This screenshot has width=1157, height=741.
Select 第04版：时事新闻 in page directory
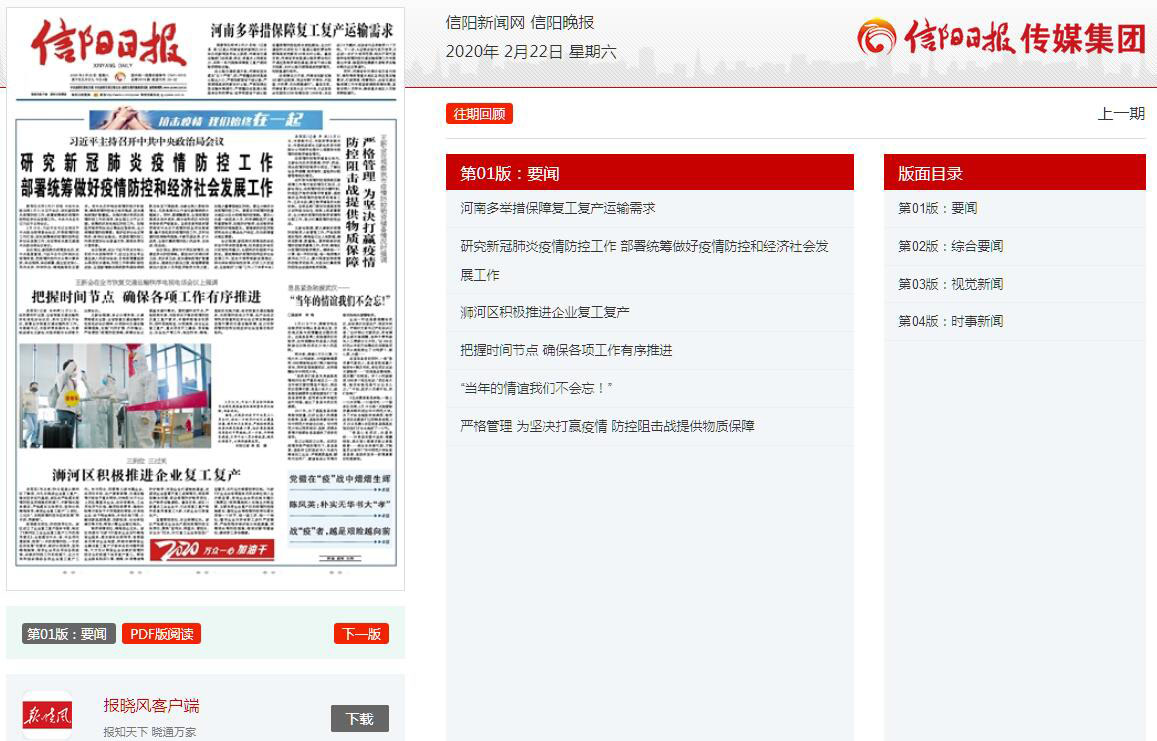pos(950,321)
